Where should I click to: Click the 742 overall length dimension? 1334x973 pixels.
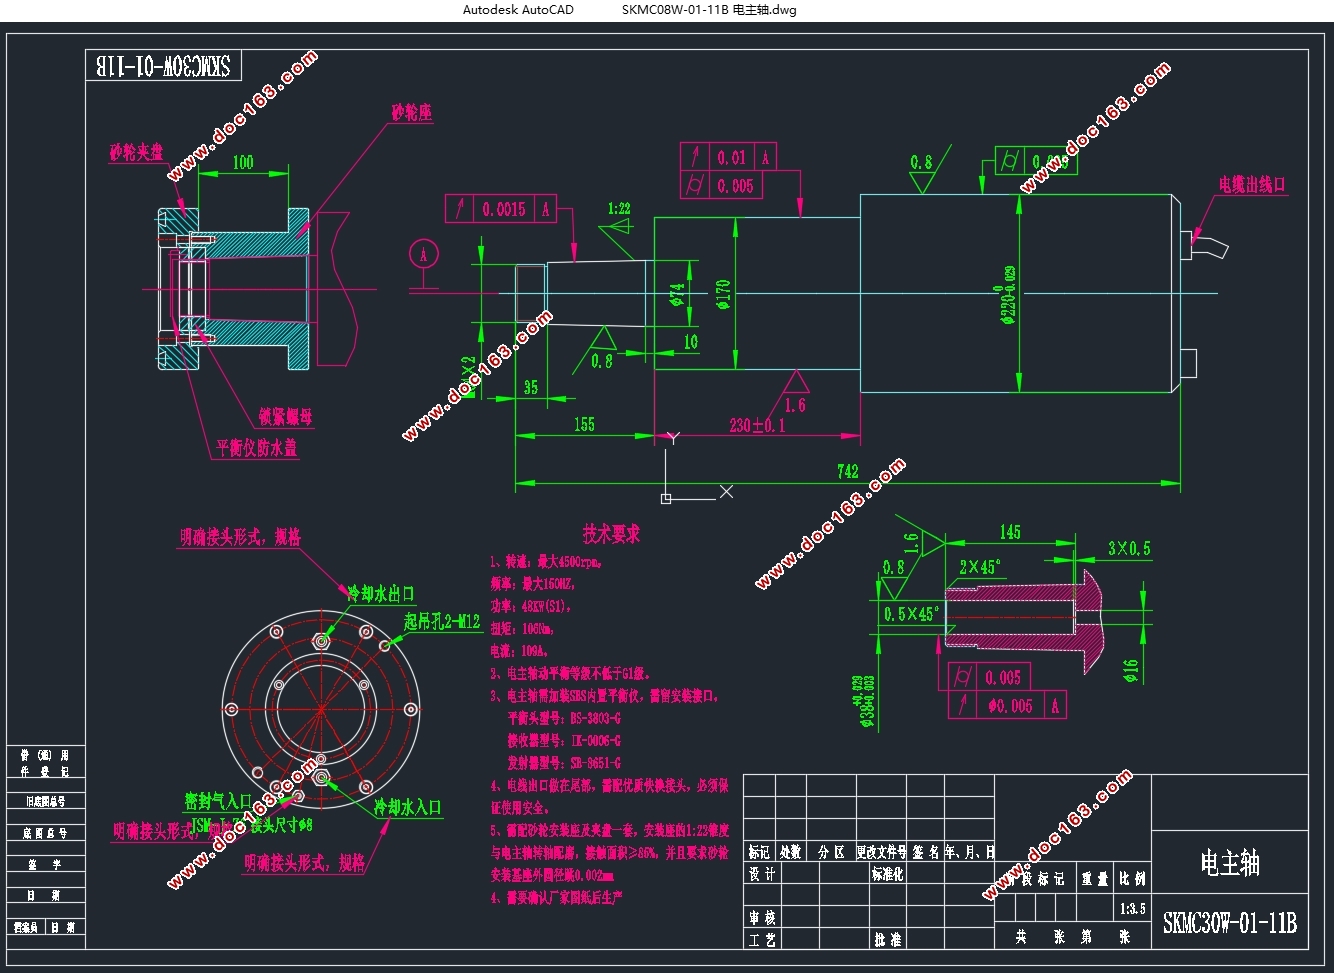point(847,472)
